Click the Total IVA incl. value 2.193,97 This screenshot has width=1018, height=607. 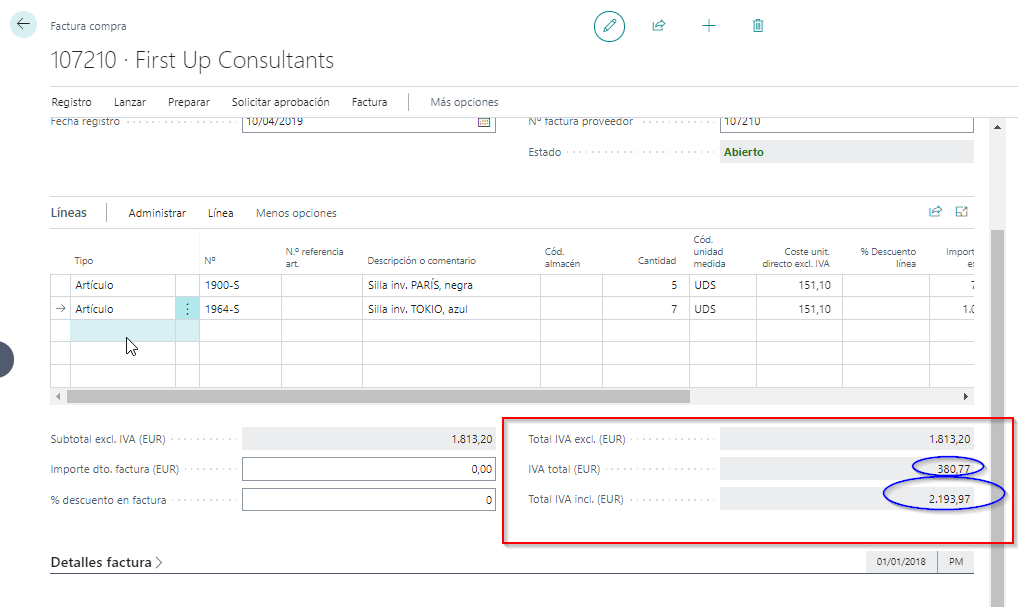(x=950, y=499)
